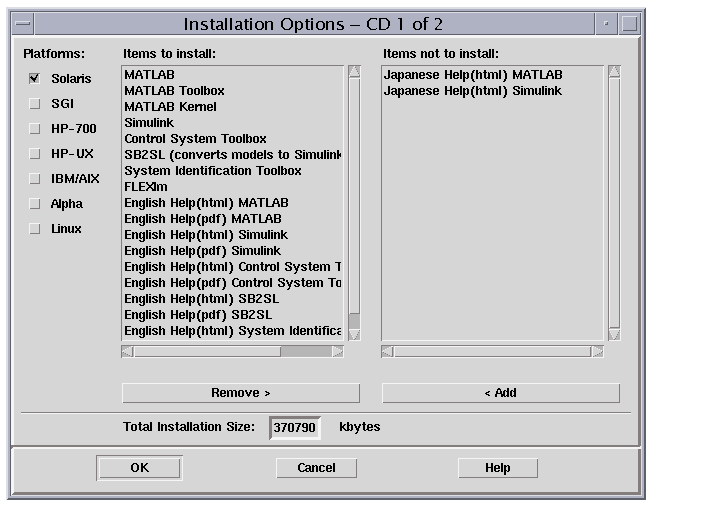Screen dimensions: 722x510
Task: Click left arrow of Items not to install horizontal scrollbar
Action: point(387,352)
